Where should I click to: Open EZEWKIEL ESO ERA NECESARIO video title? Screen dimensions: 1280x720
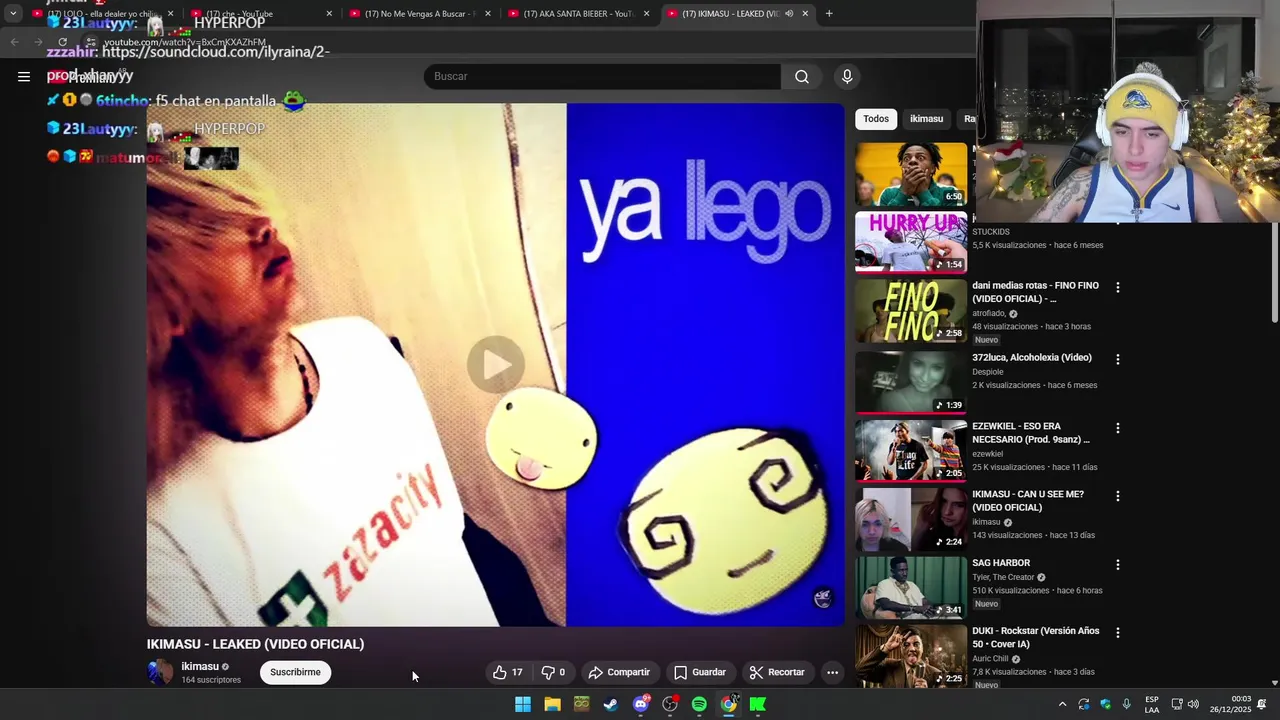pos(1031,433)
